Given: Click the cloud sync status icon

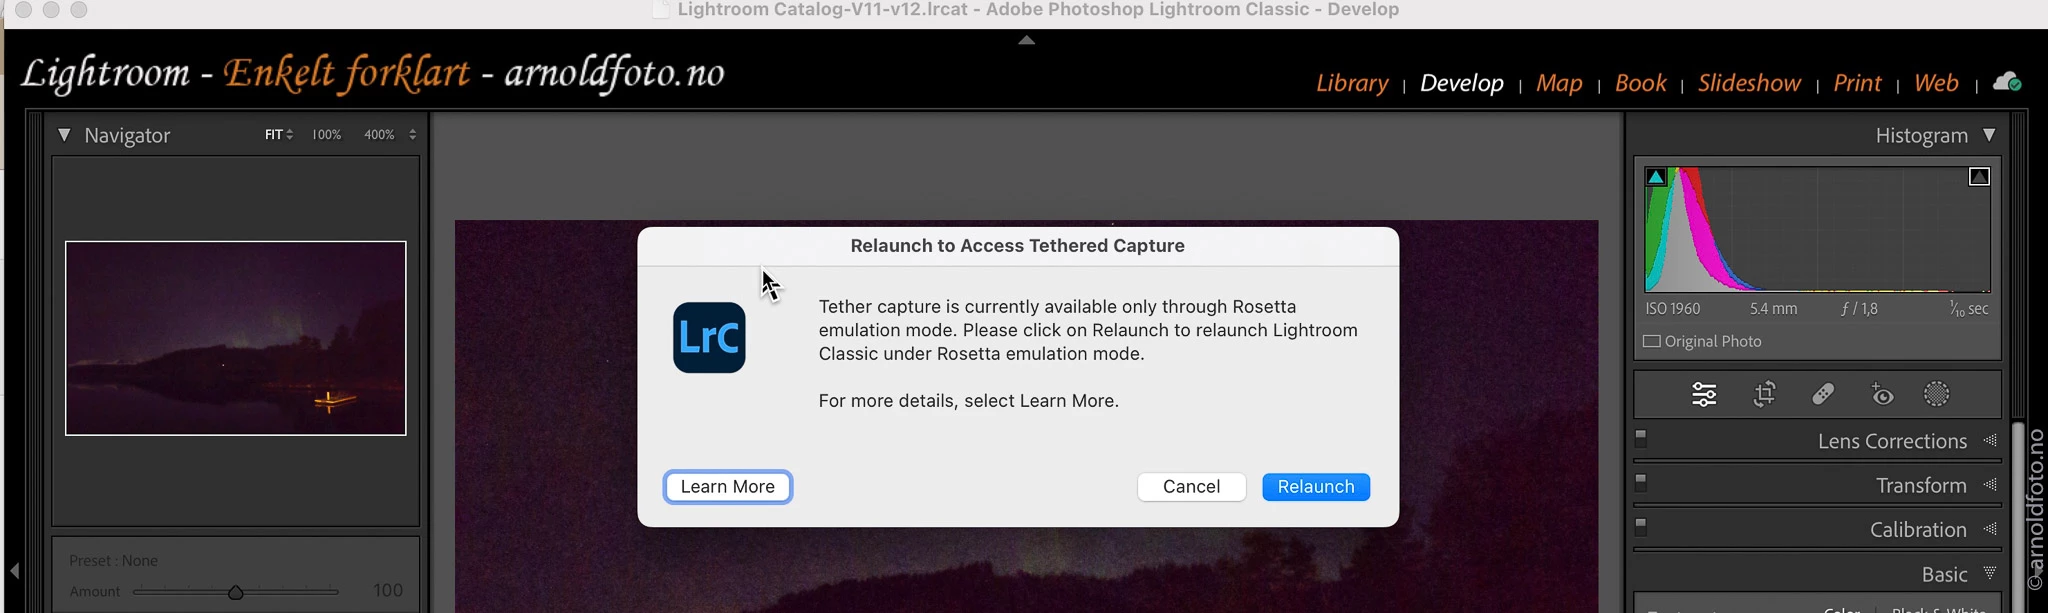Looking at the screenshot, I should (x=2007, y=82).
